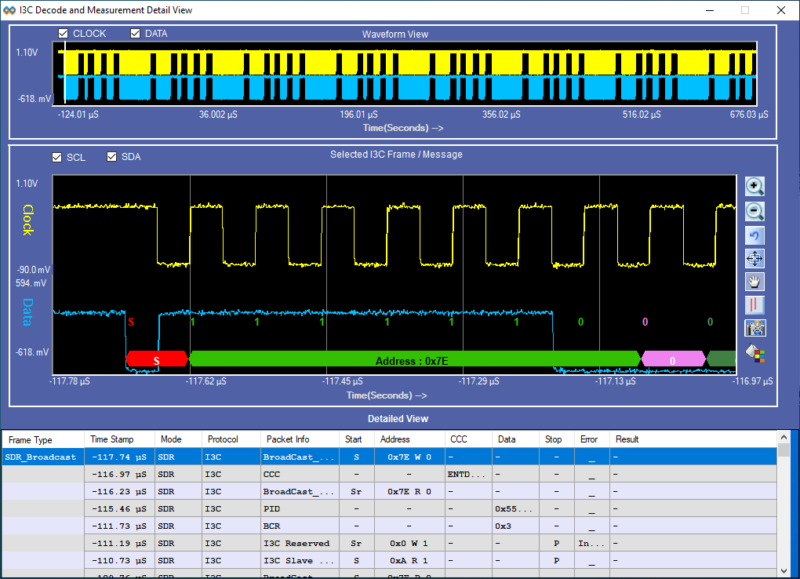Toggle the CLOCK waveform checkbox
Viewport: 800px width, 579px height.
[63, 33]
